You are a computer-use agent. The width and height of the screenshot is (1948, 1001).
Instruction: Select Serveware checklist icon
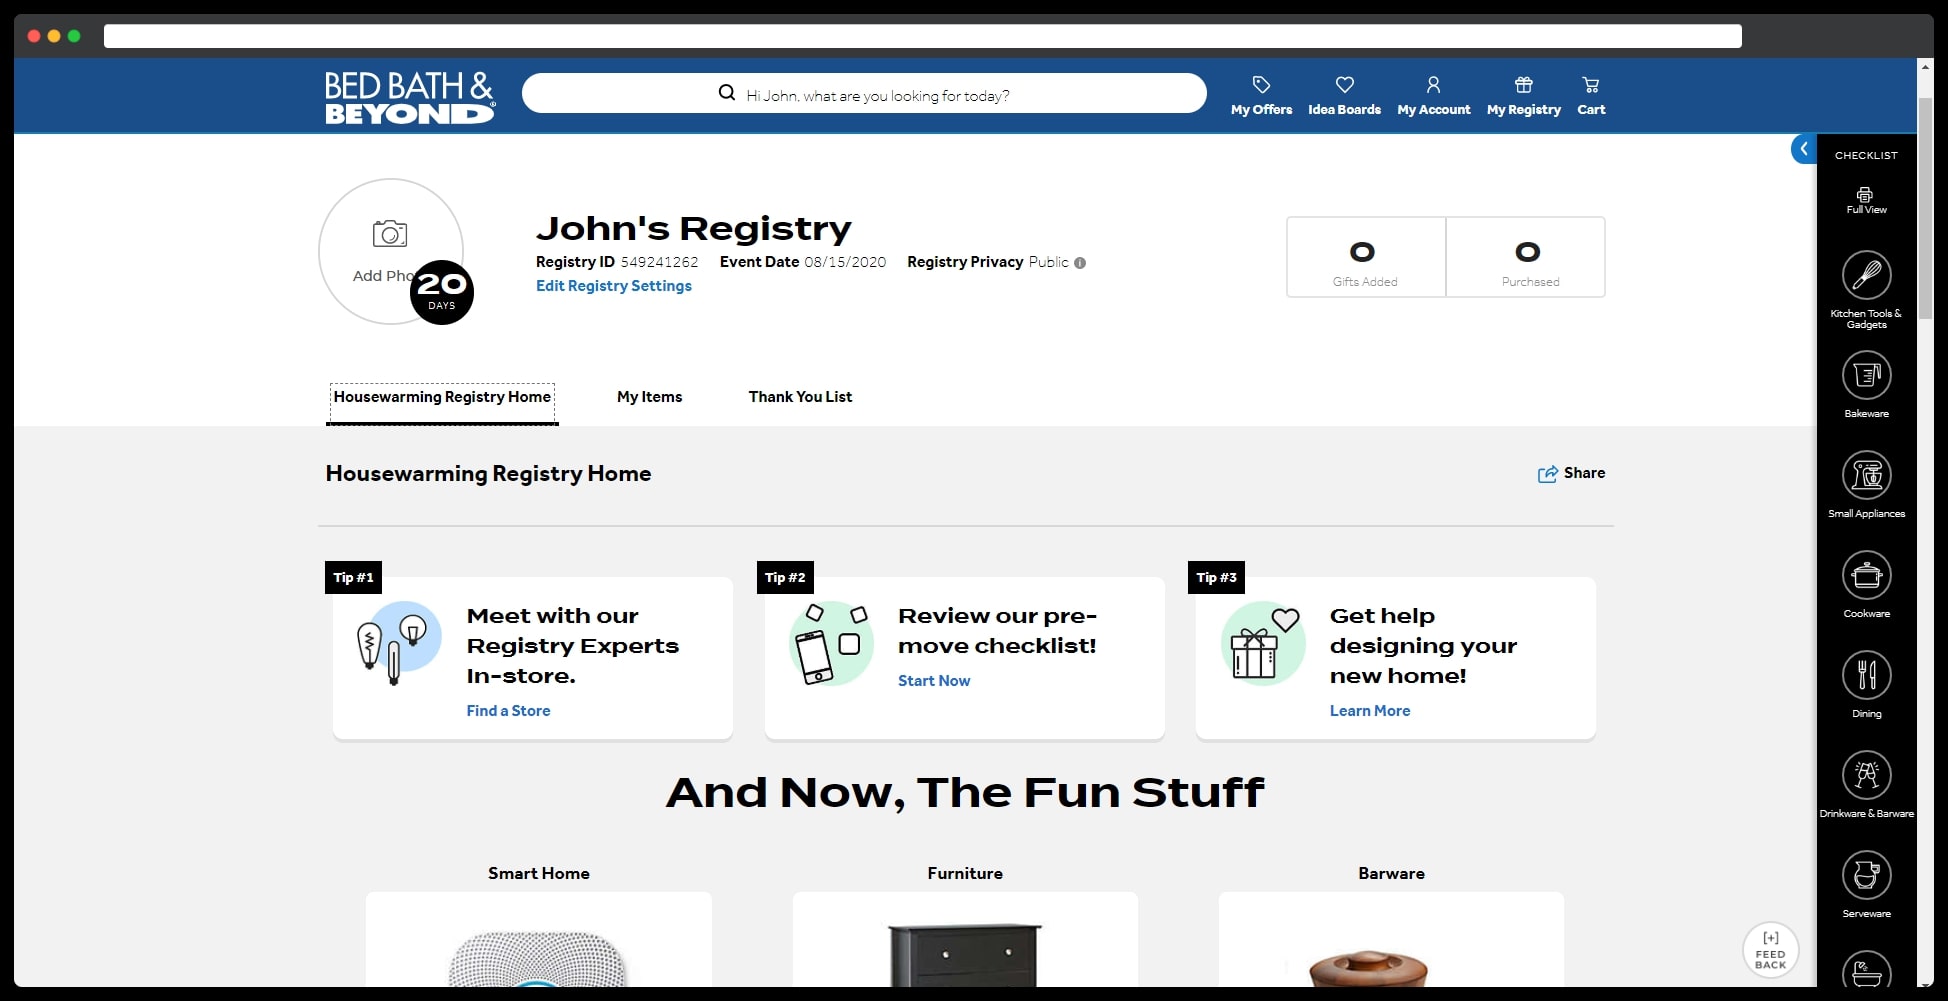[x=1866, y=875]
